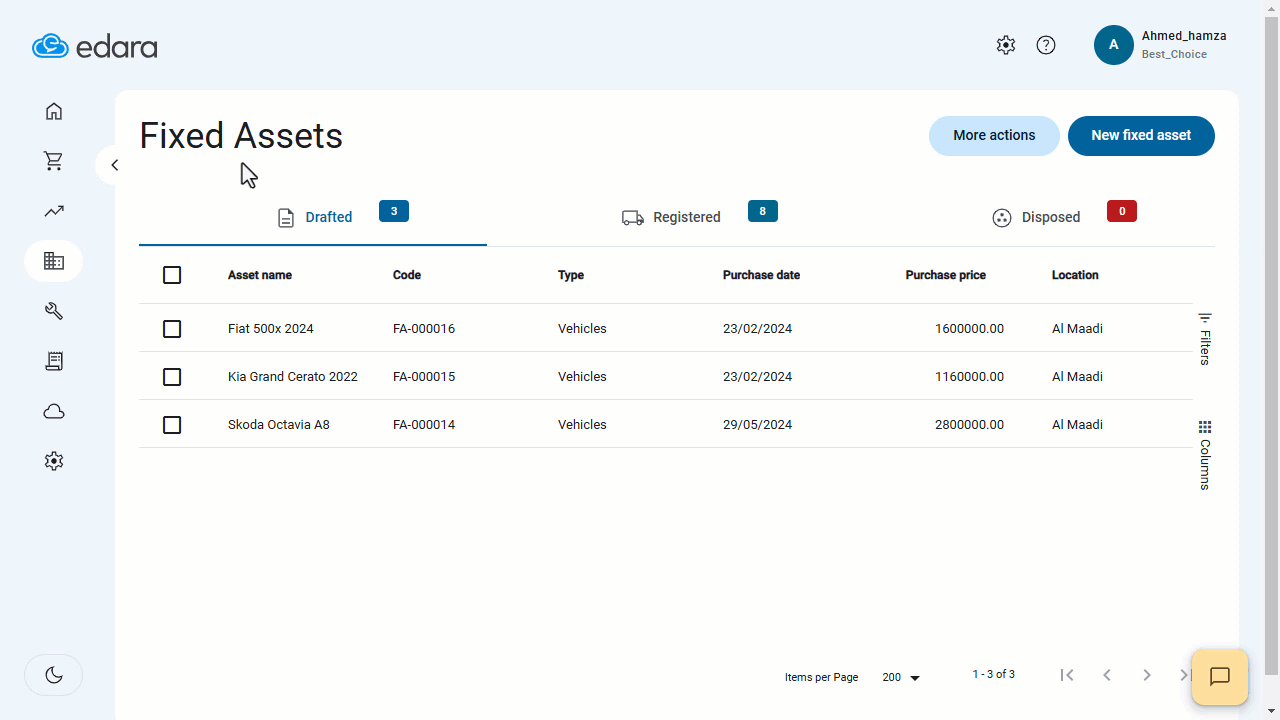Click the Skoda Octavia A8 asset name
Screen dimensions: 1280x720
tap(279, 425)
